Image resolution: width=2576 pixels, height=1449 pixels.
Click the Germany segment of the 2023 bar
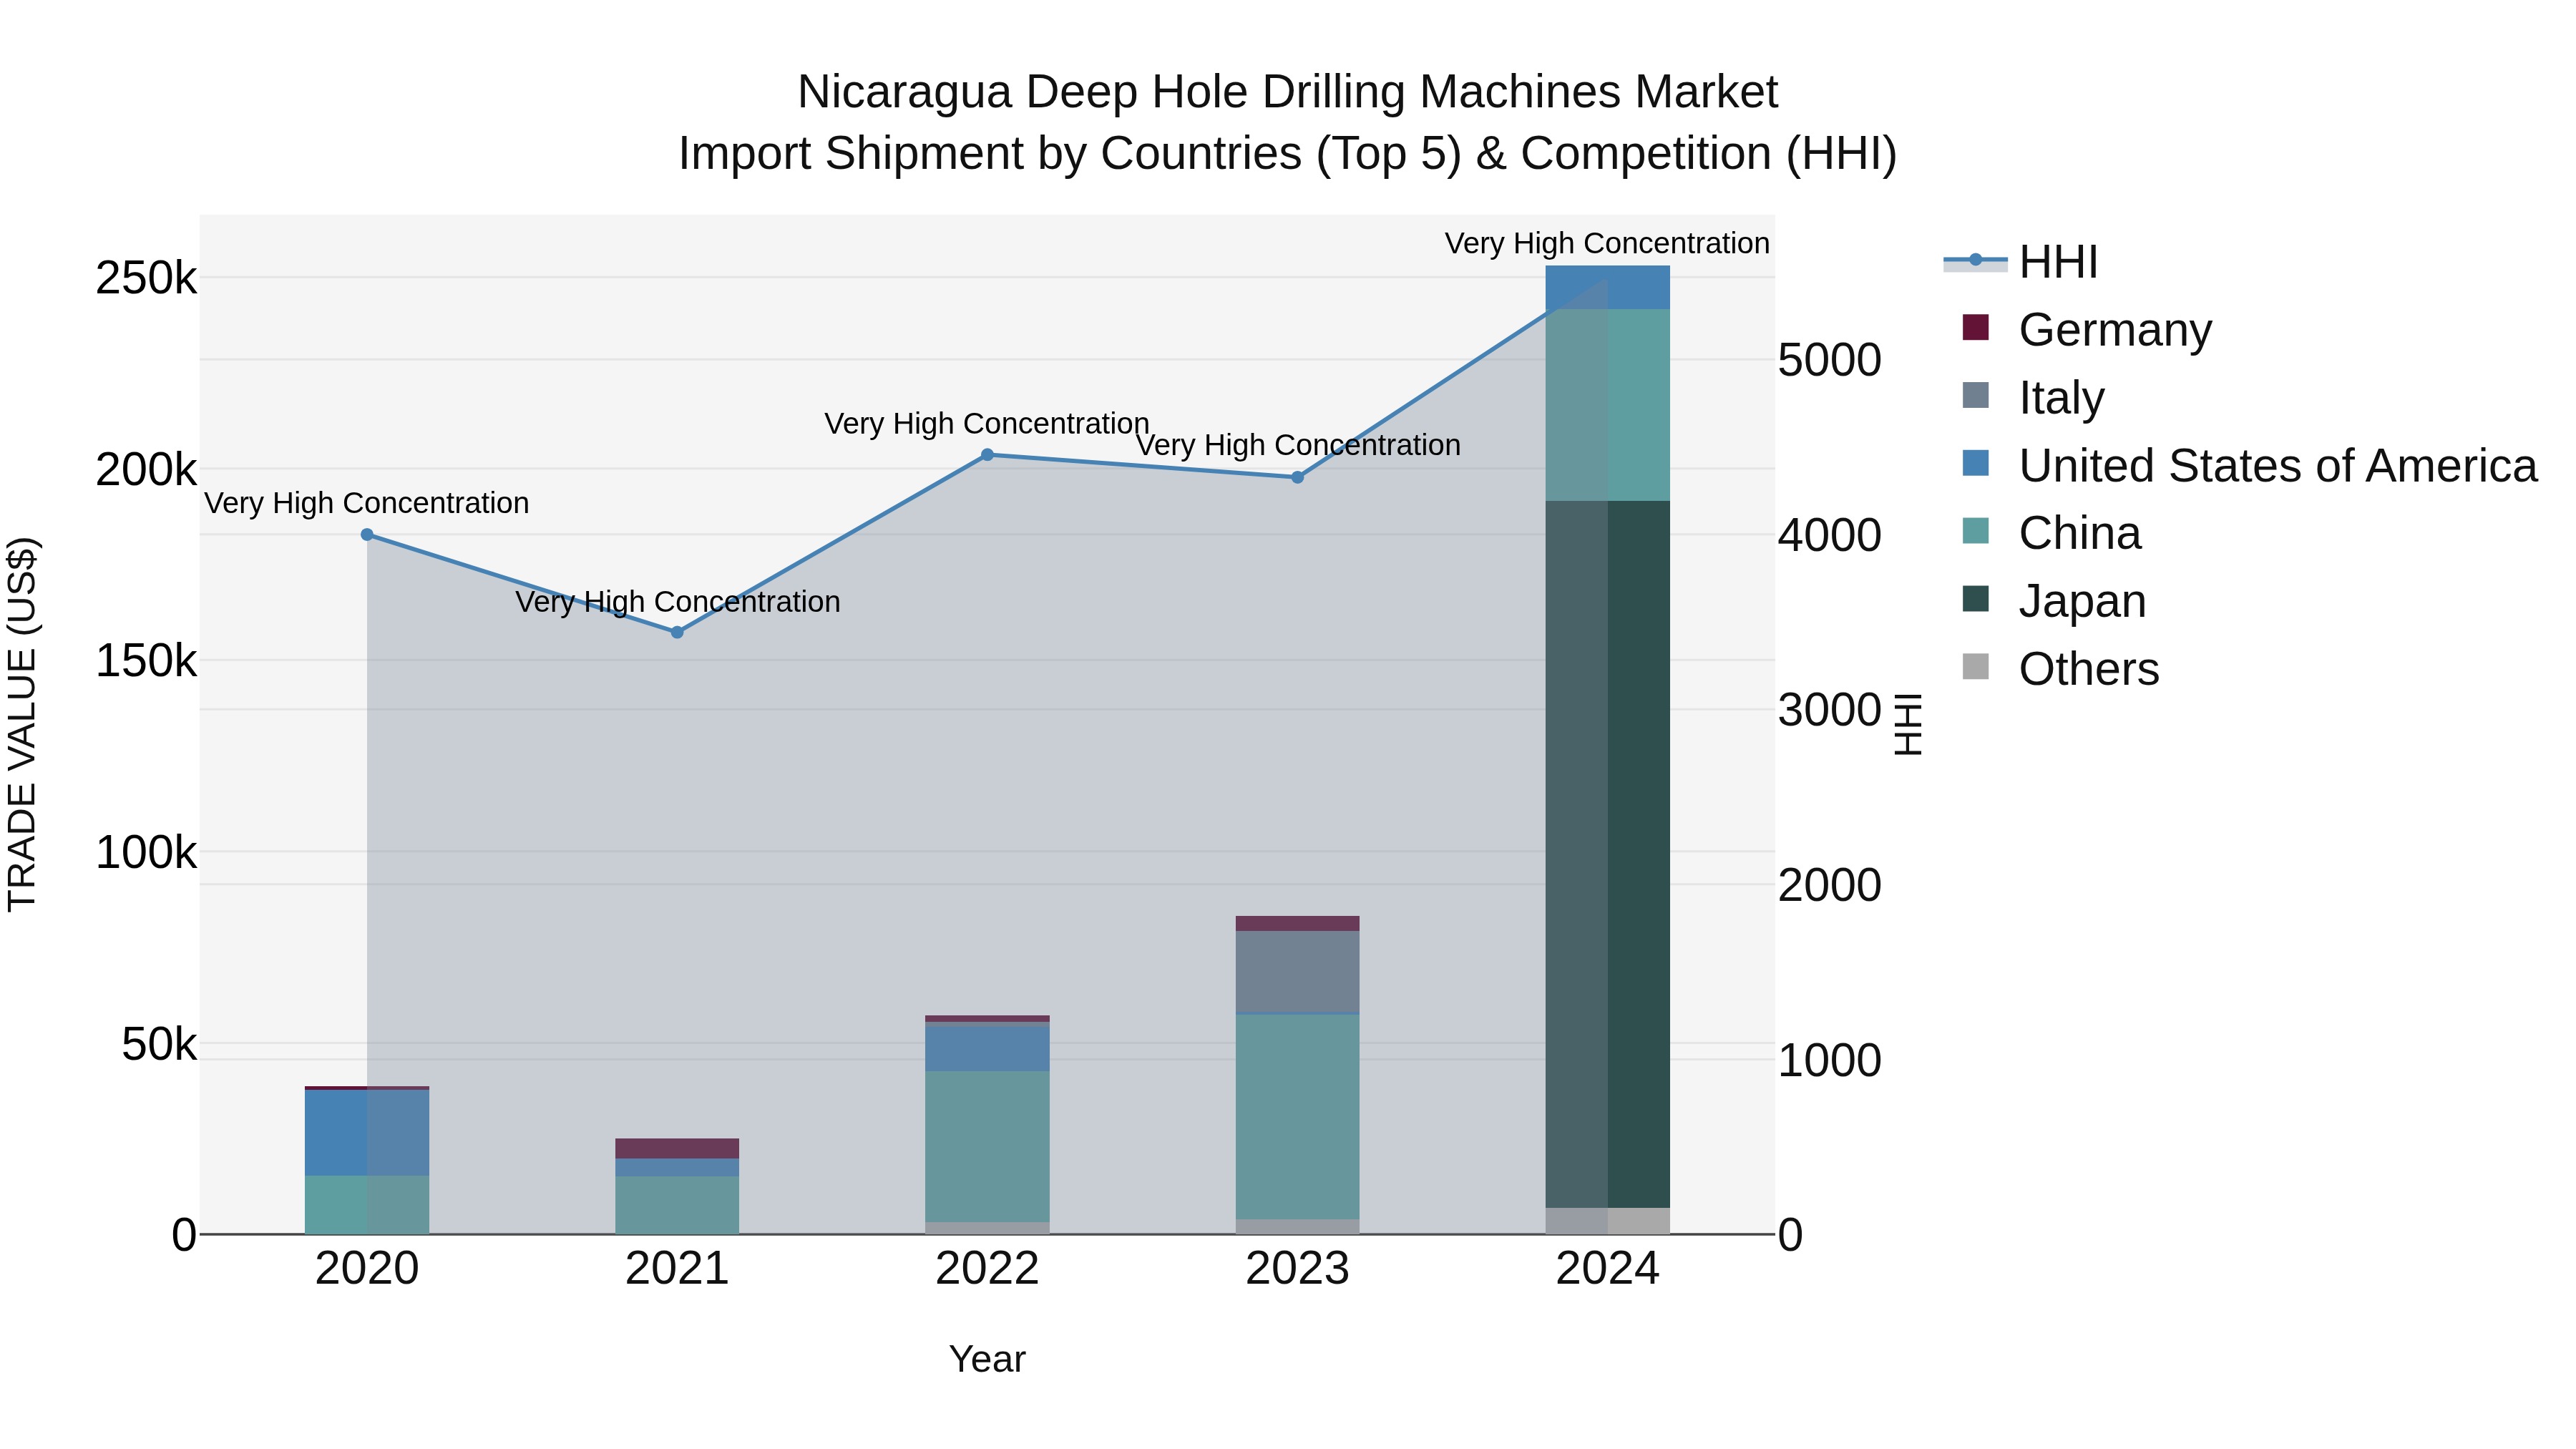pyautogui.click(x=1298, y=923)
